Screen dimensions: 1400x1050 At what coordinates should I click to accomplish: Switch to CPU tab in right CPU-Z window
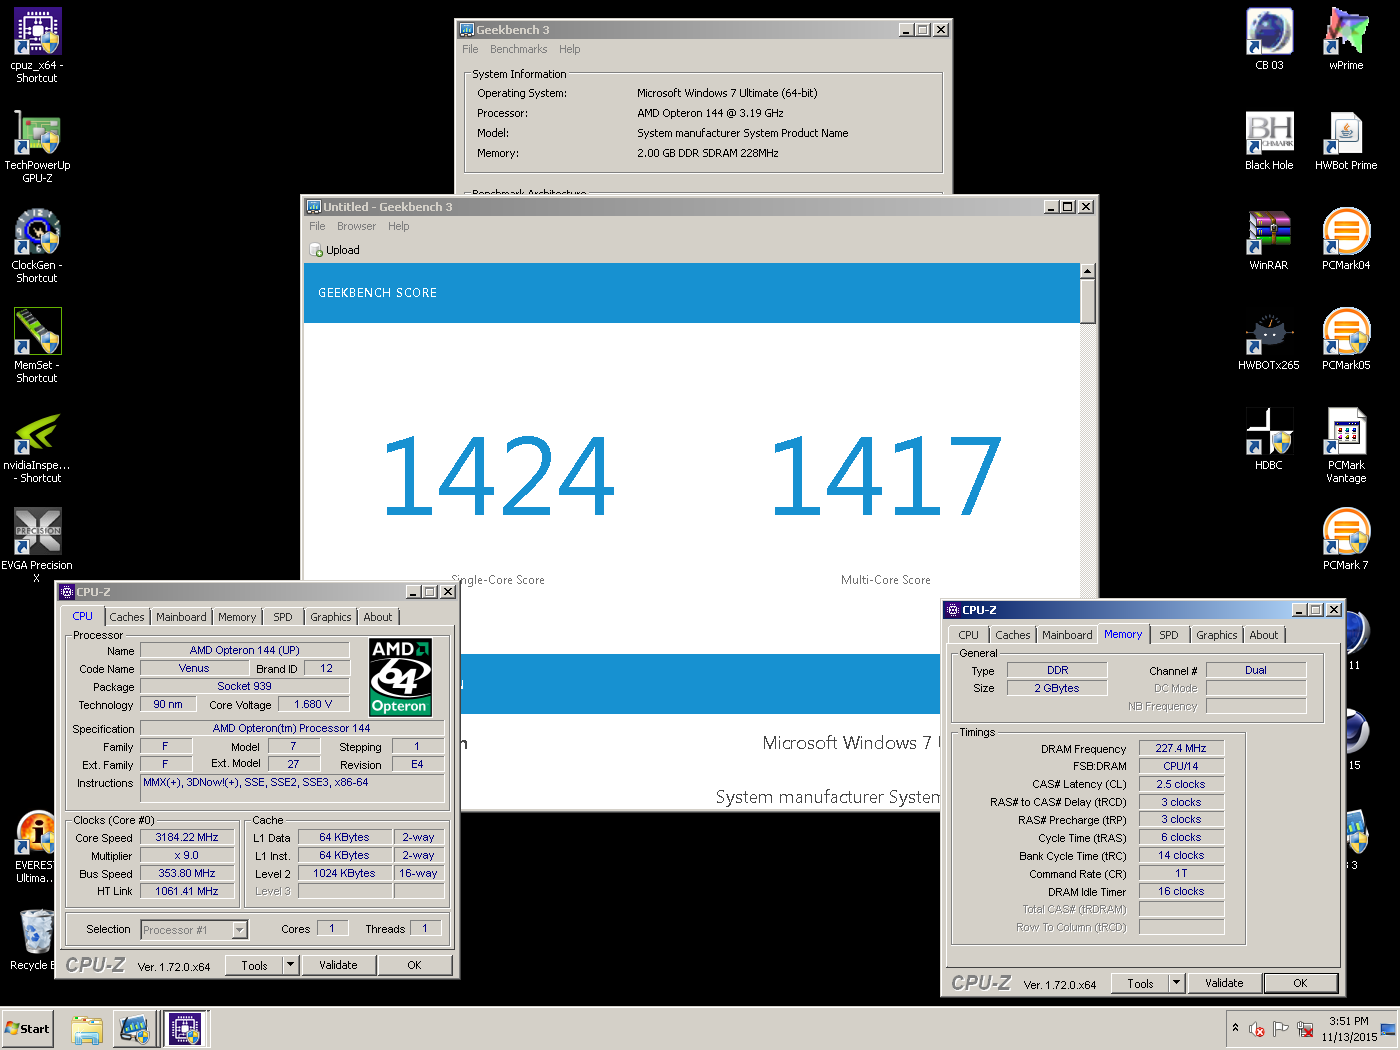tap(969, 635)
